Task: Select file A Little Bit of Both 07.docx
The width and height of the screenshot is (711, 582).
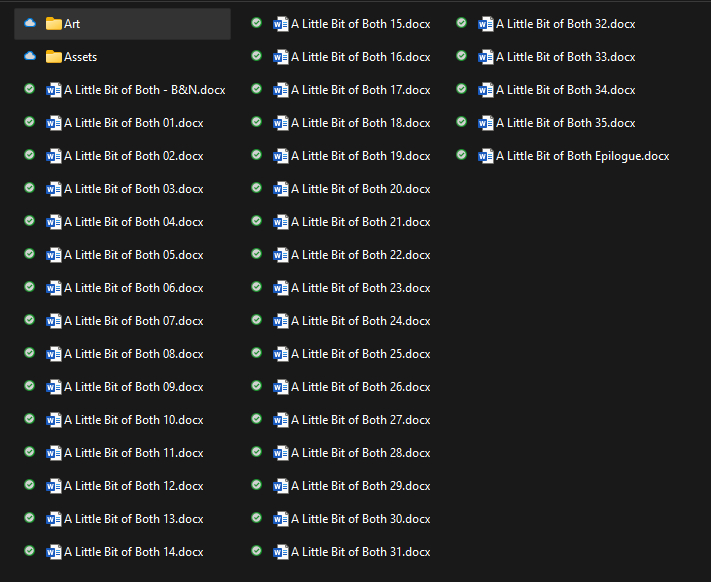Action: (x=133, y=321)
